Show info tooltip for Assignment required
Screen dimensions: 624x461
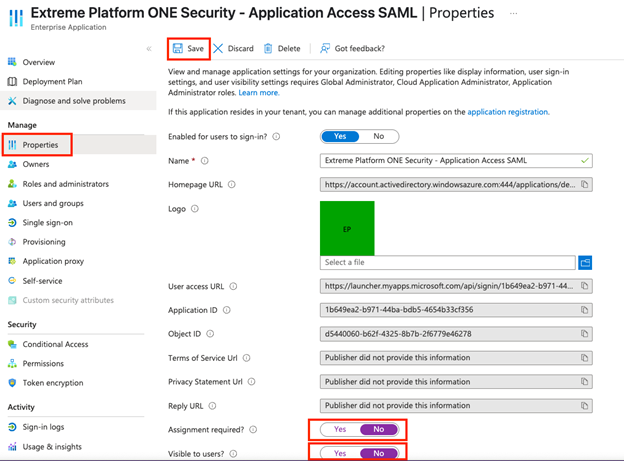pyautogui.click(x=253, y=430)
